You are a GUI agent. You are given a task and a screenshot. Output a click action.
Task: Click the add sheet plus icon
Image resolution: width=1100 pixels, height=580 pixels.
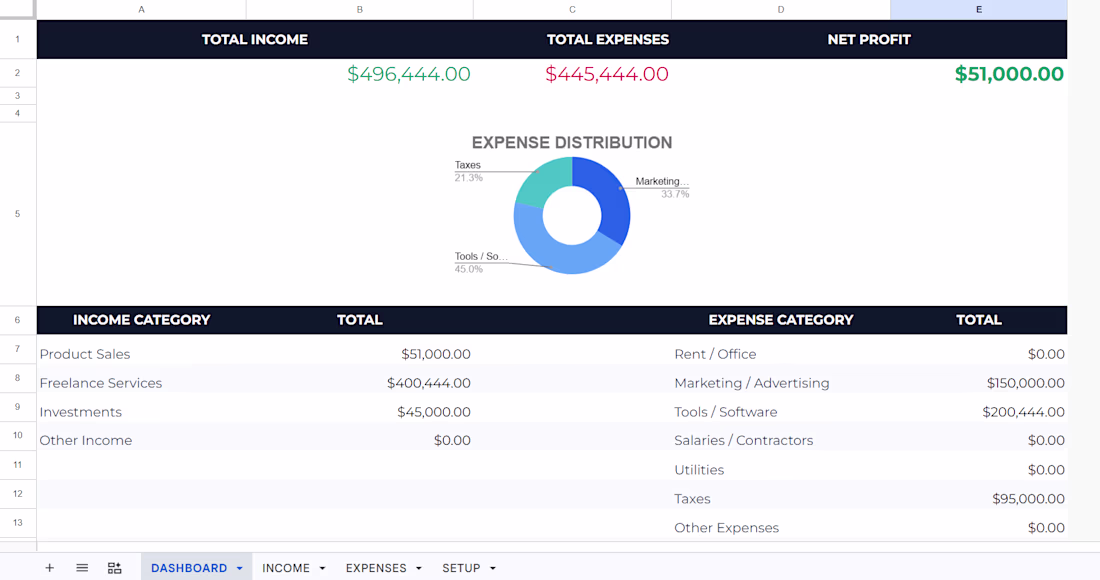tap(49, 567)
